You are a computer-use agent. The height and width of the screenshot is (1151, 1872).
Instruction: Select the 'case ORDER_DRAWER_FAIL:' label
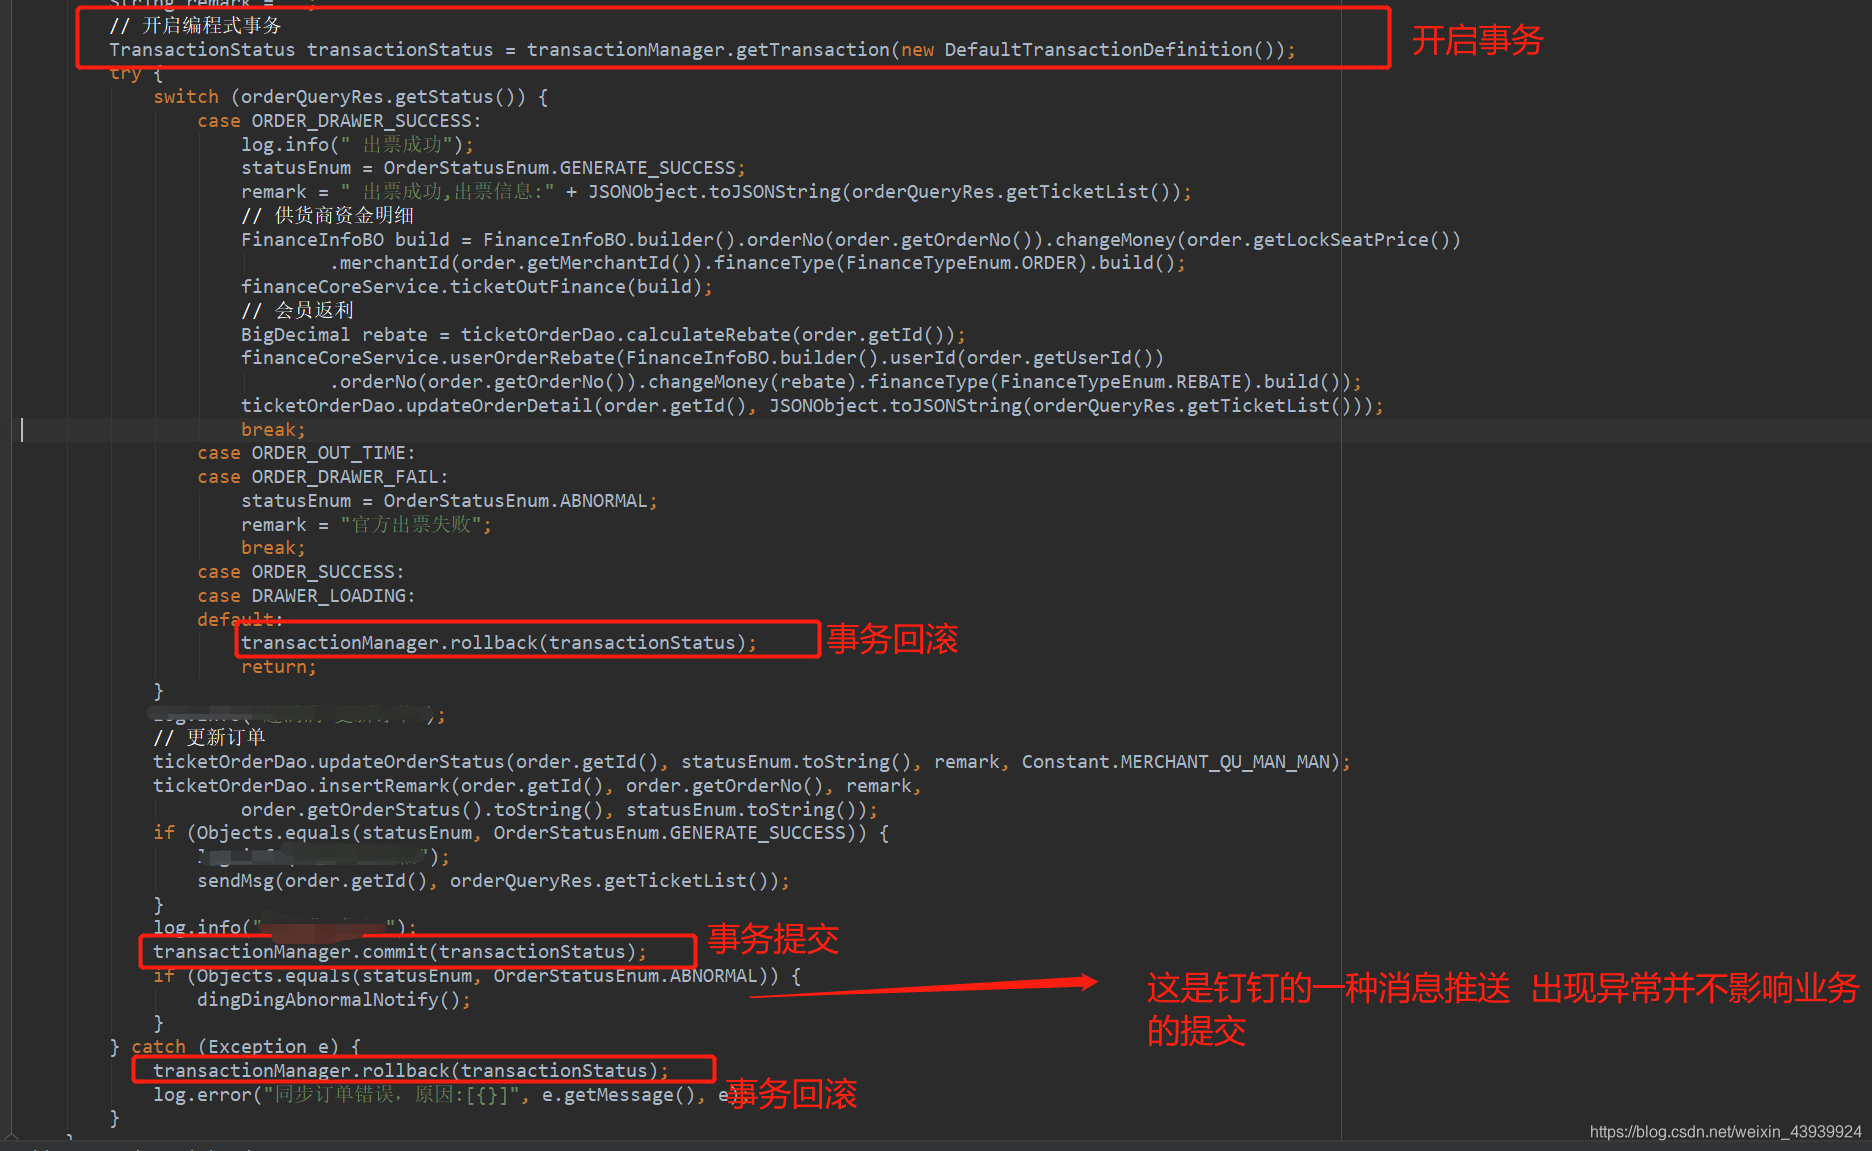click(x=323, y=478)
